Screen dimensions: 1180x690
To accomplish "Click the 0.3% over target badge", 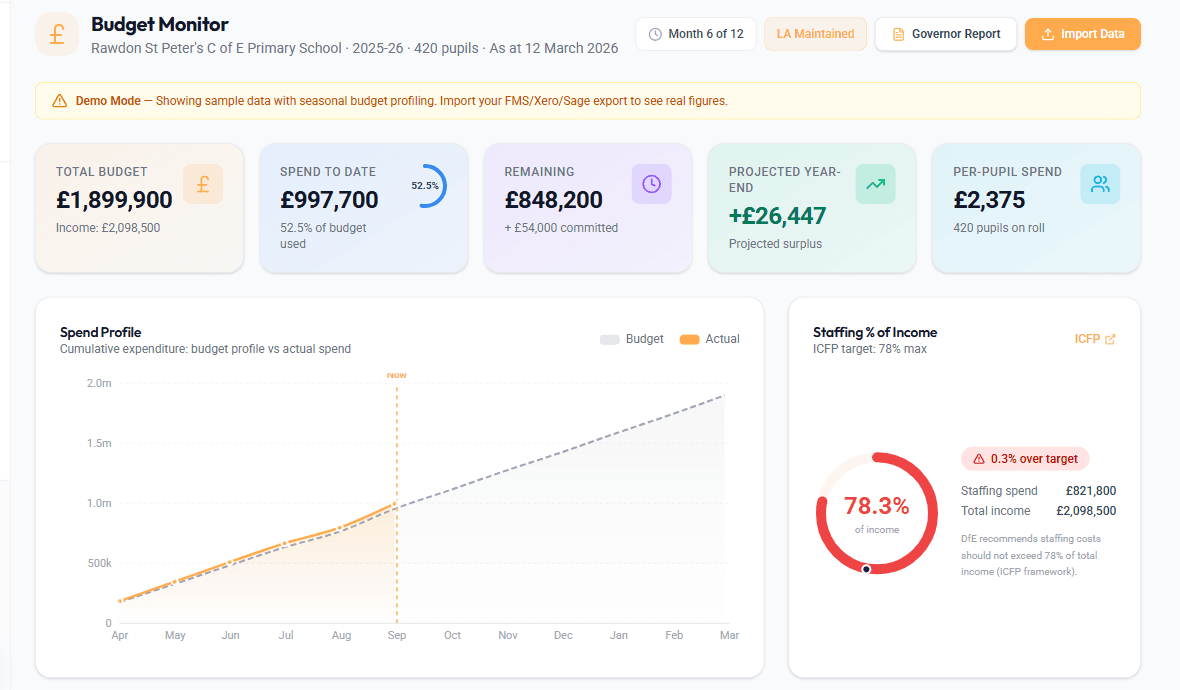I will [1025, 459].
